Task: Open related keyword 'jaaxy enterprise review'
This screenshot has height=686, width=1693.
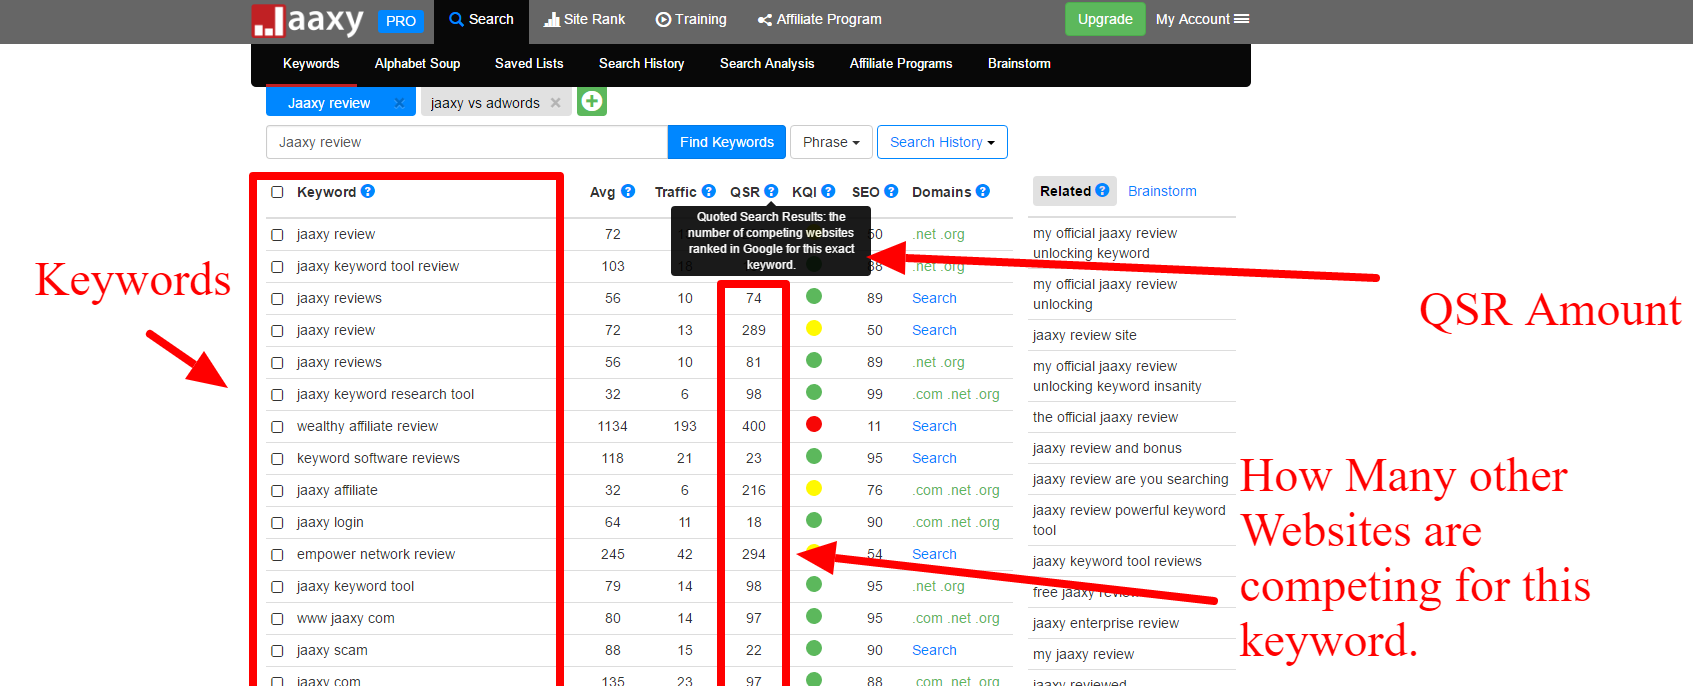Action: click(1106, 623)
